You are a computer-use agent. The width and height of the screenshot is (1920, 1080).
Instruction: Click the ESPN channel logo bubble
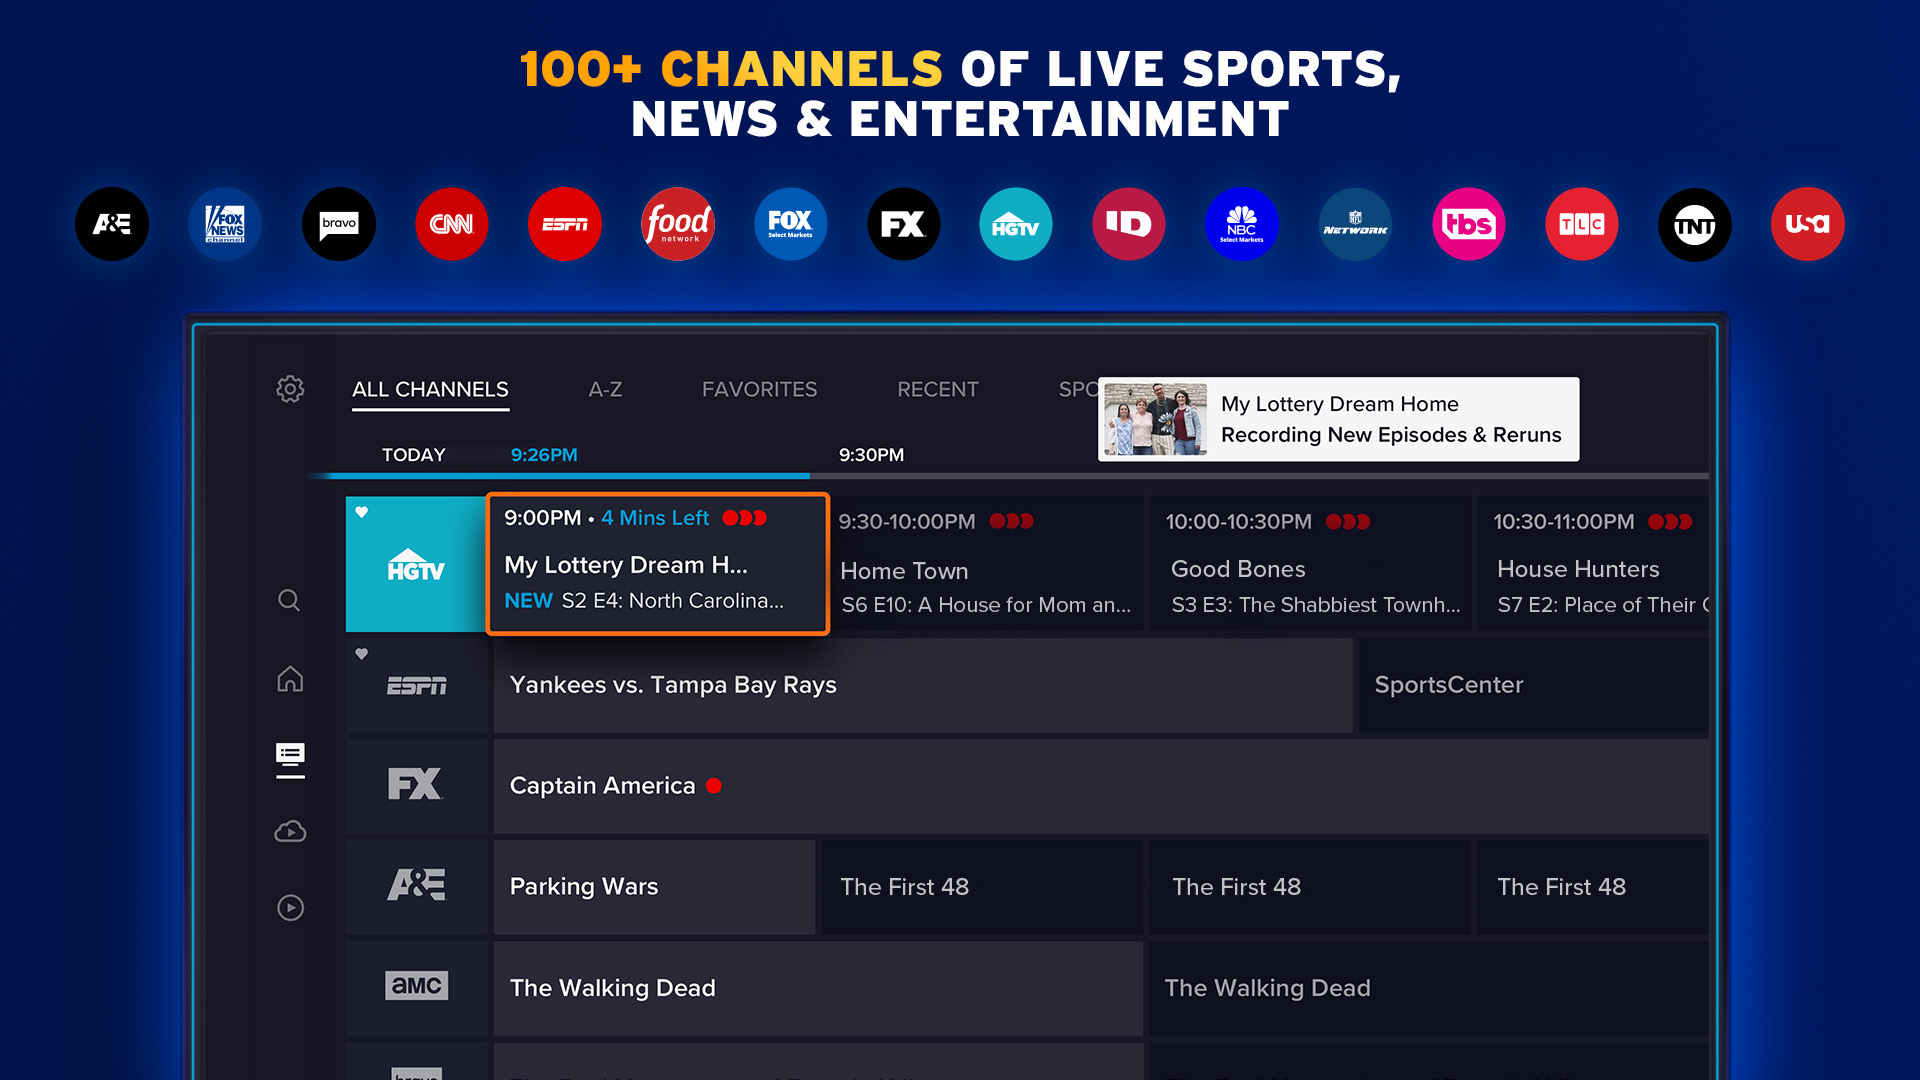564,224
